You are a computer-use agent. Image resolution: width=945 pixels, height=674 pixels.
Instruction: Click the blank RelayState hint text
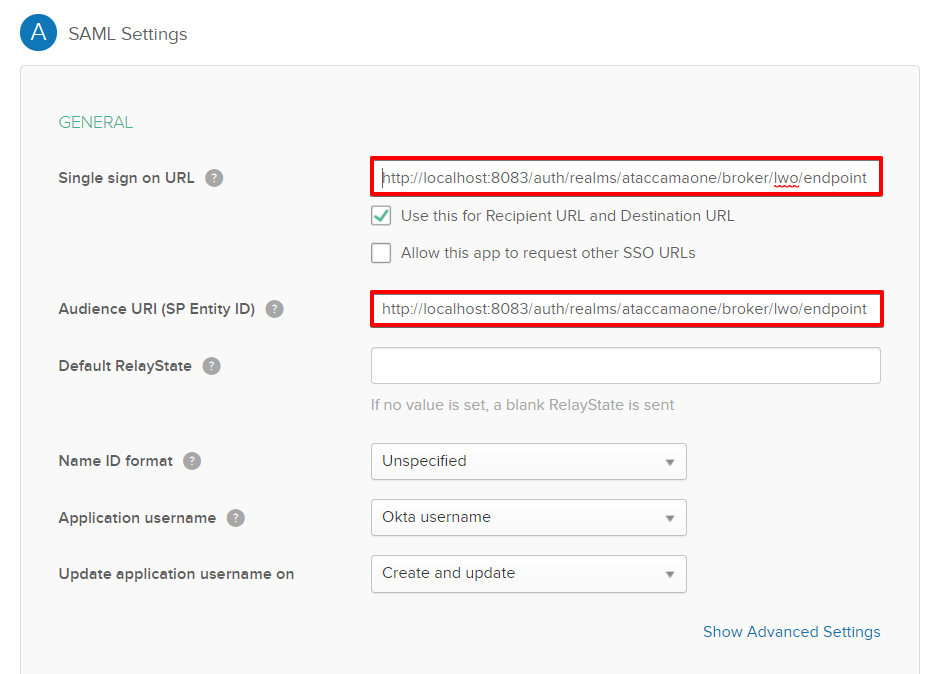pyautogui.click(x=522, y=405)
